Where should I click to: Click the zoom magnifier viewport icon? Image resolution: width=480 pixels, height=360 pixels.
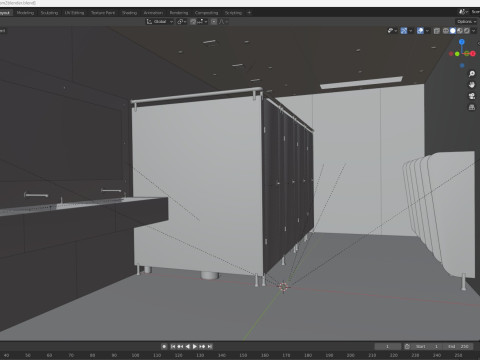[472, 74]
